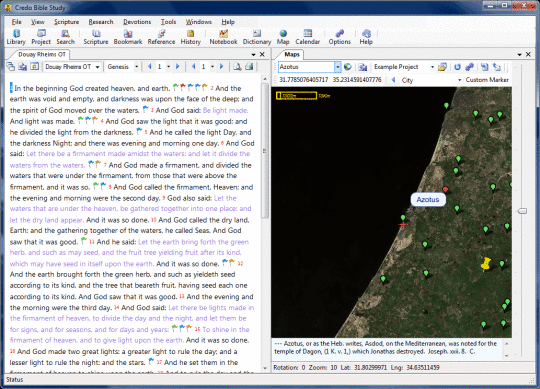Click the second icon in the Douay Rheims toolbar

[23, 66]
